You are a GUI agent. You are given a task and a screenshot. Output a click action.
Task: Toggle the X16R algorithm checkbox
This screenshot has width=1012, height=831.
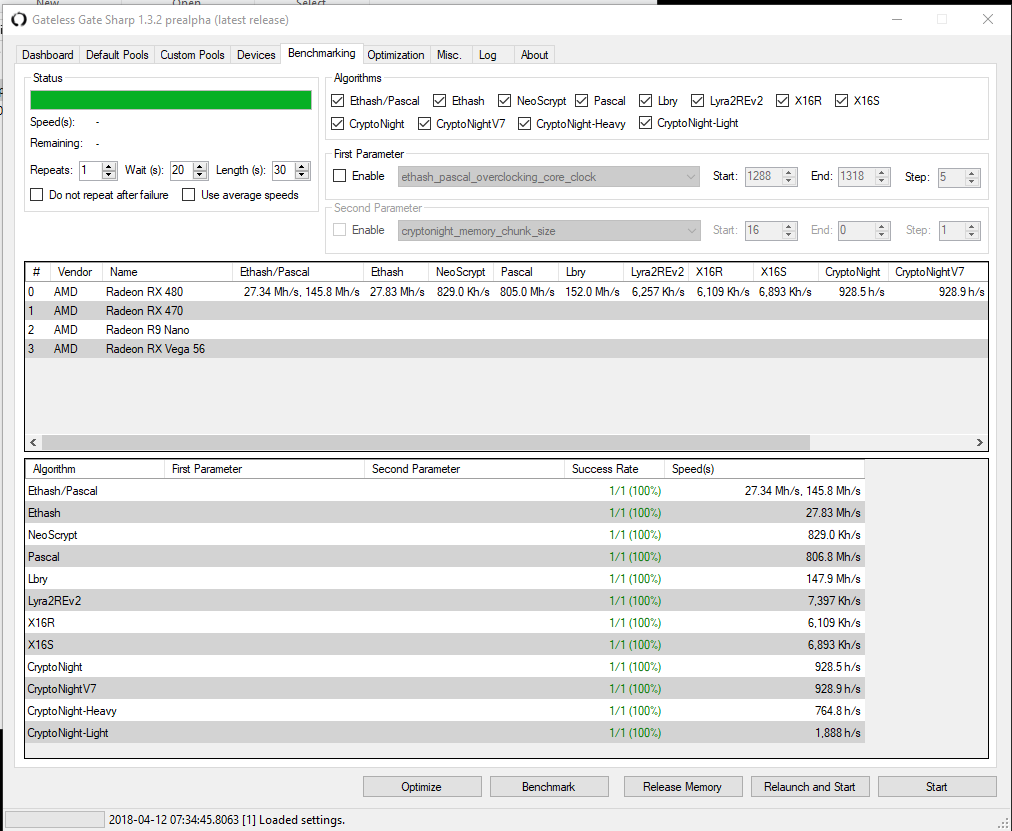click(782, 101)
